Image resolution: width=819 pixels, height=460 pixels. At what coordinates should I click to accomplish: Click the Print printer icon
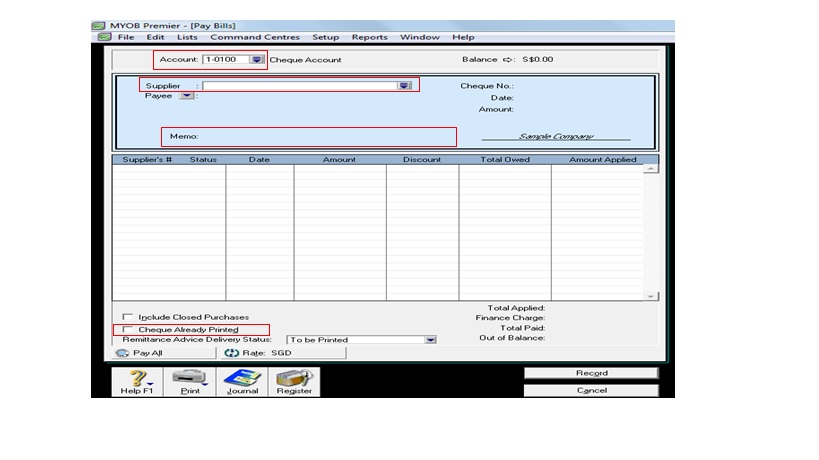coord(190,382)
